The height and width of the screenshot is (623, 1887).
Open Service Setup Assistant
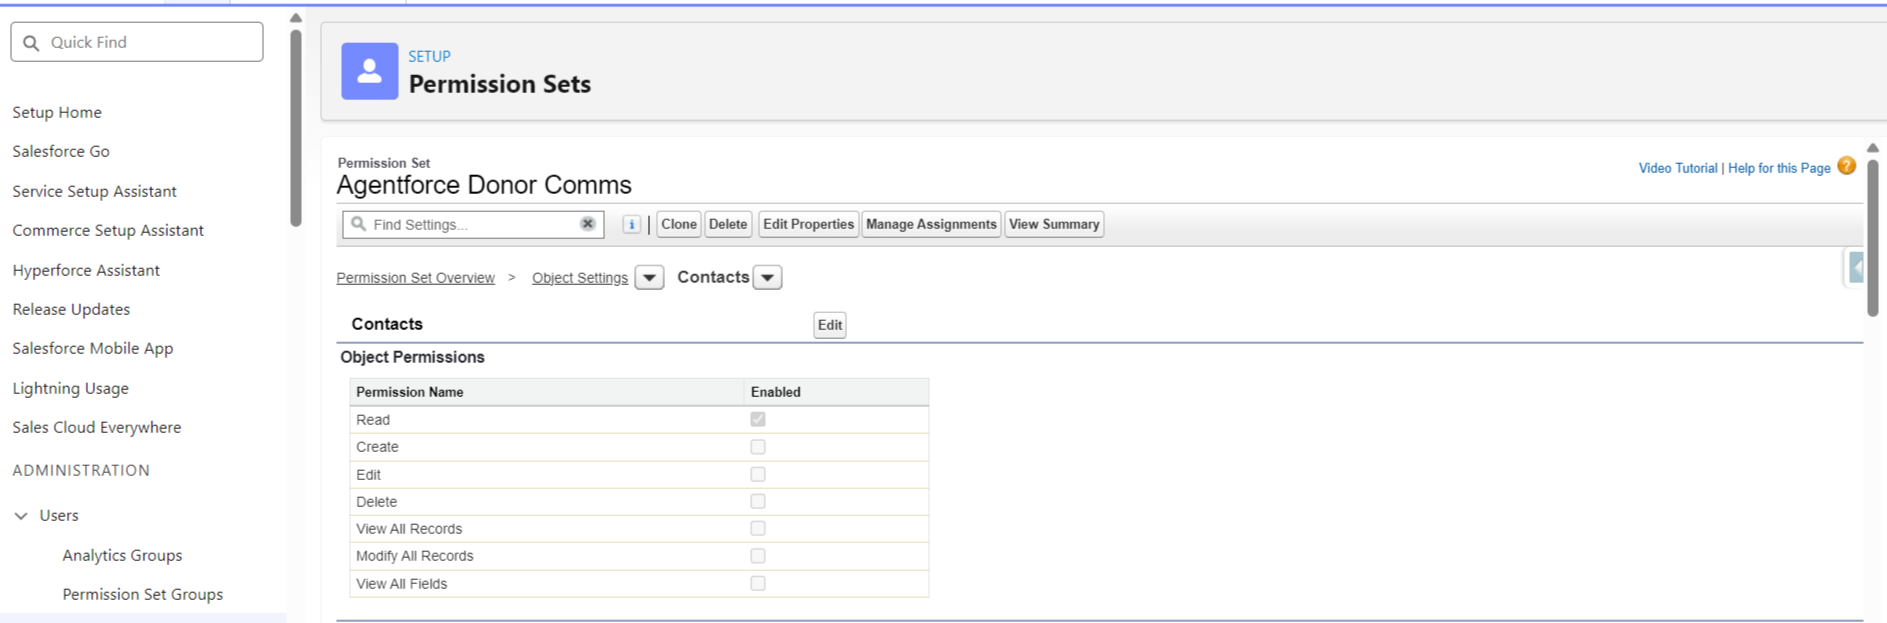(94, 191)
